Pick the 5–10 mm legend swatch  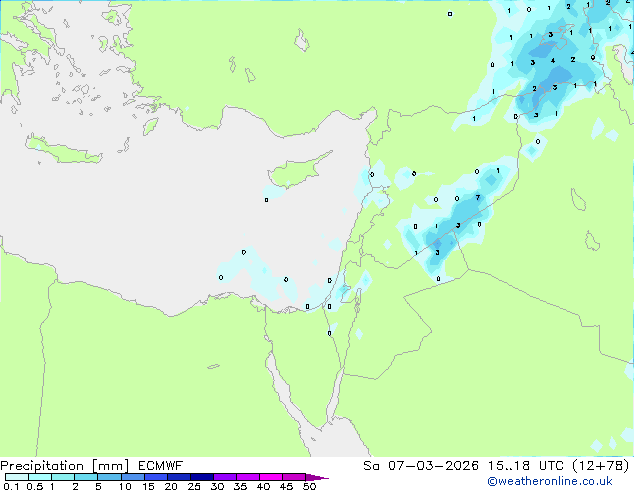tap(109, 477)
